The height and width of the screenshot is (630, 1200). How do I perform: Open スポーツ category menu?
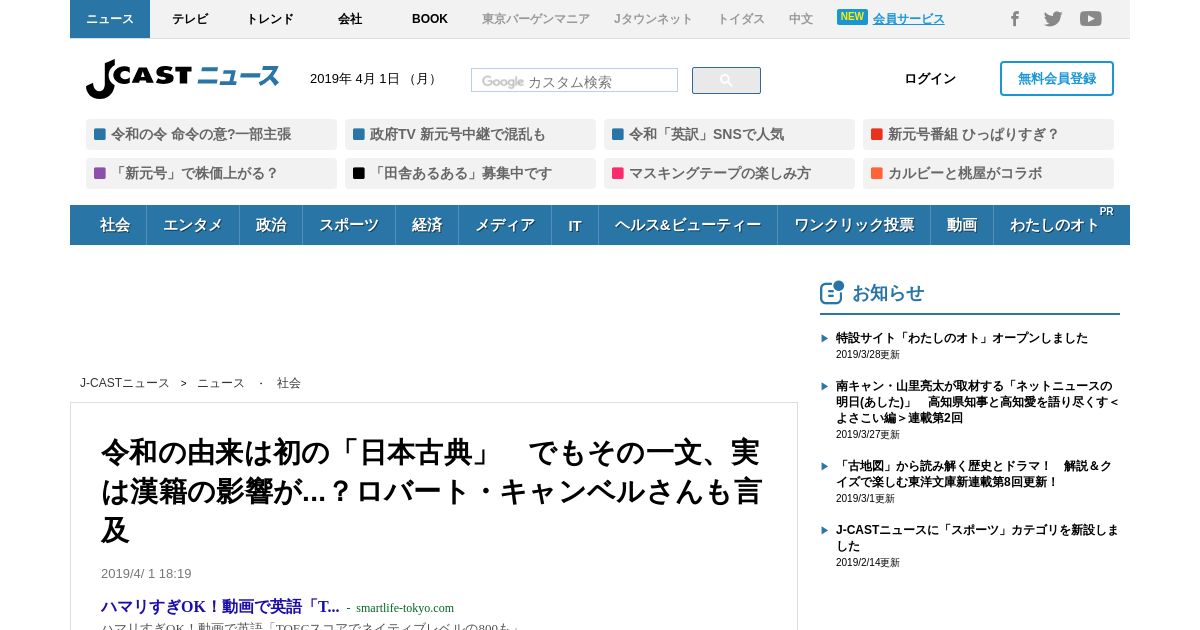(349, 225)
